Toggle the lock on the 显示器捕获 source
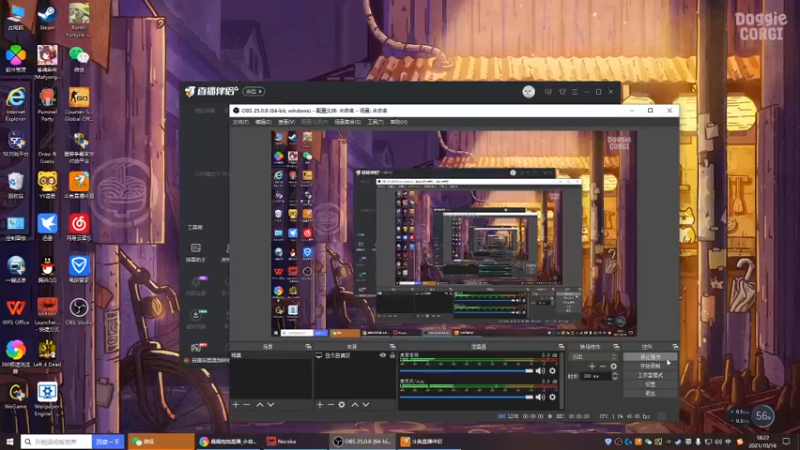 coord(392,355)
